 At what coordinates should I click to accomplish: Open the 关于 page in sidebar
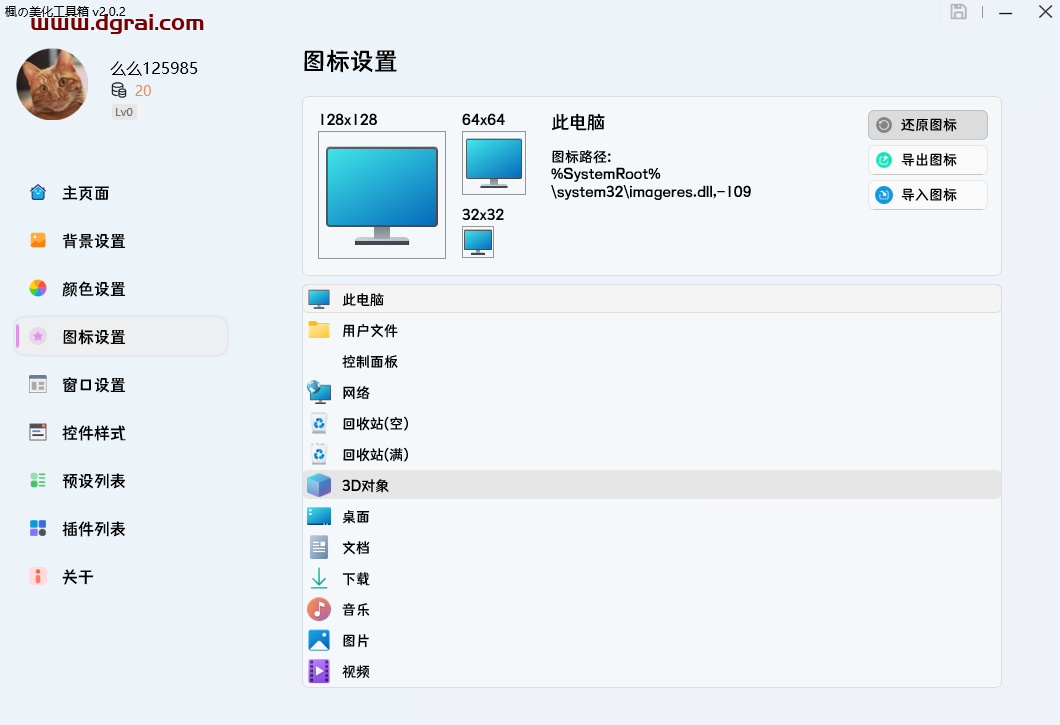tap(122, 578)
